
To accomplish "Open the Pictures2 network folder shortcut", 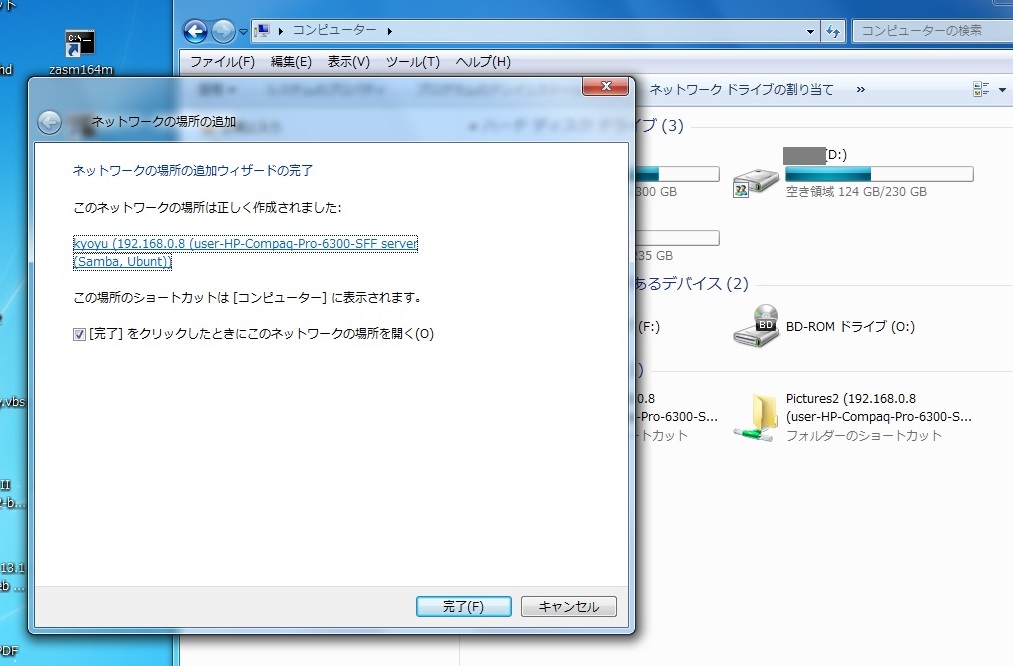I will pyautogui.click(x=755, y=415).
